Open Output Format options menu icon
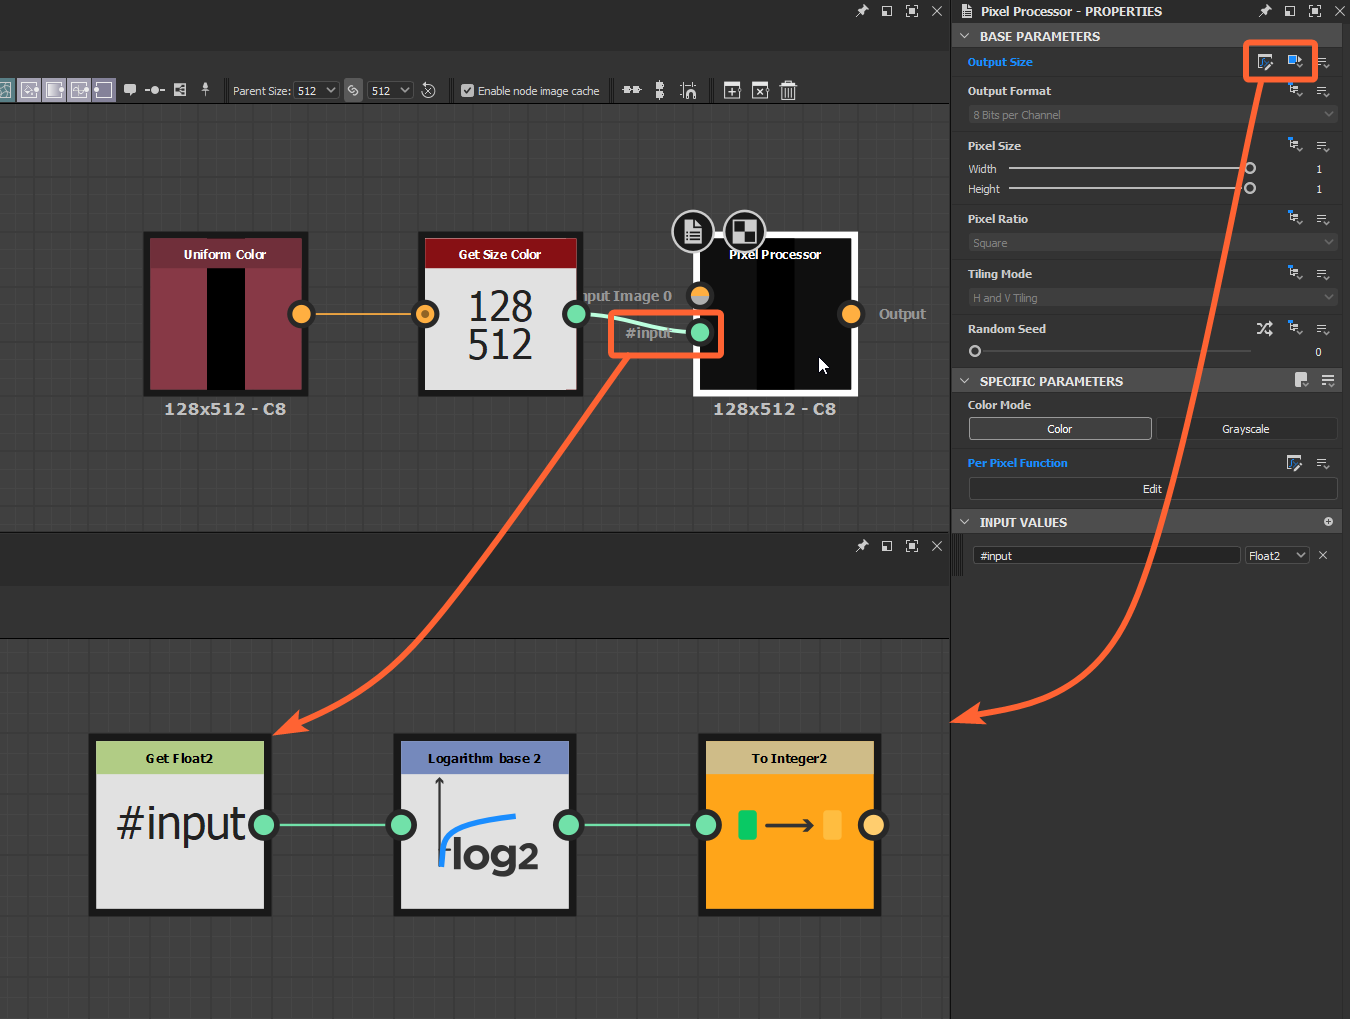 (x=1323, y=91)
